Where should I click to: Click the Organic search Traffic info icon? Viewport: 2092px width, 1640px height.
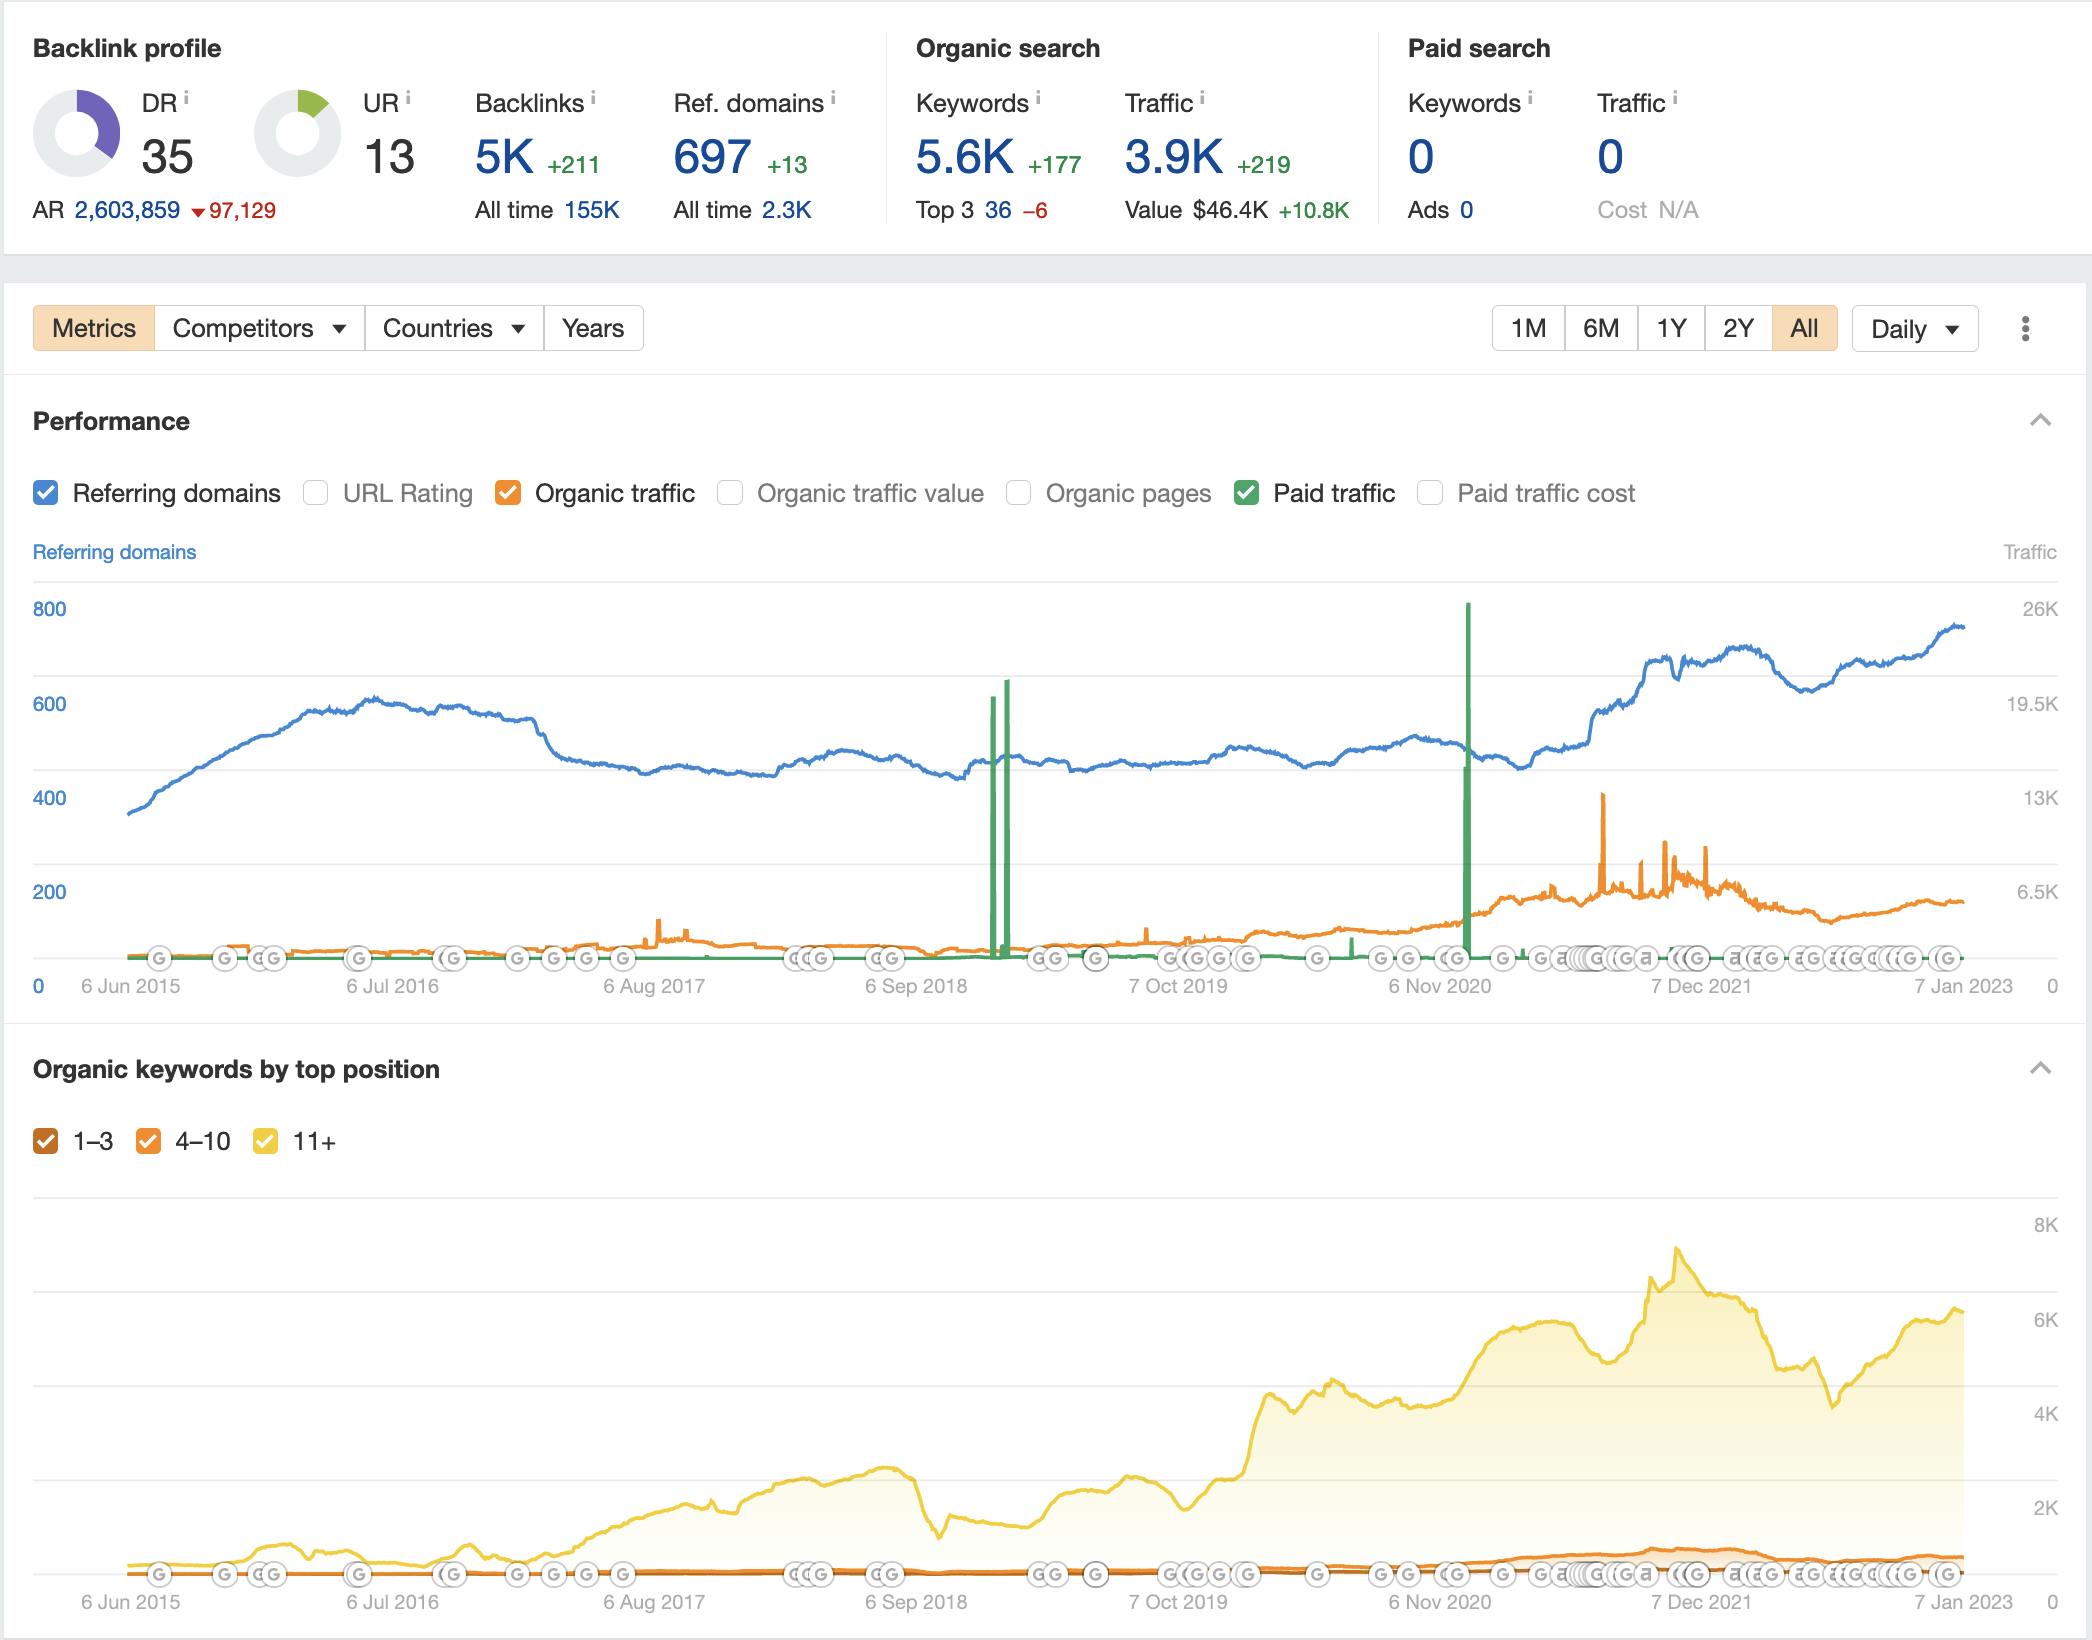coord(1202,98)
